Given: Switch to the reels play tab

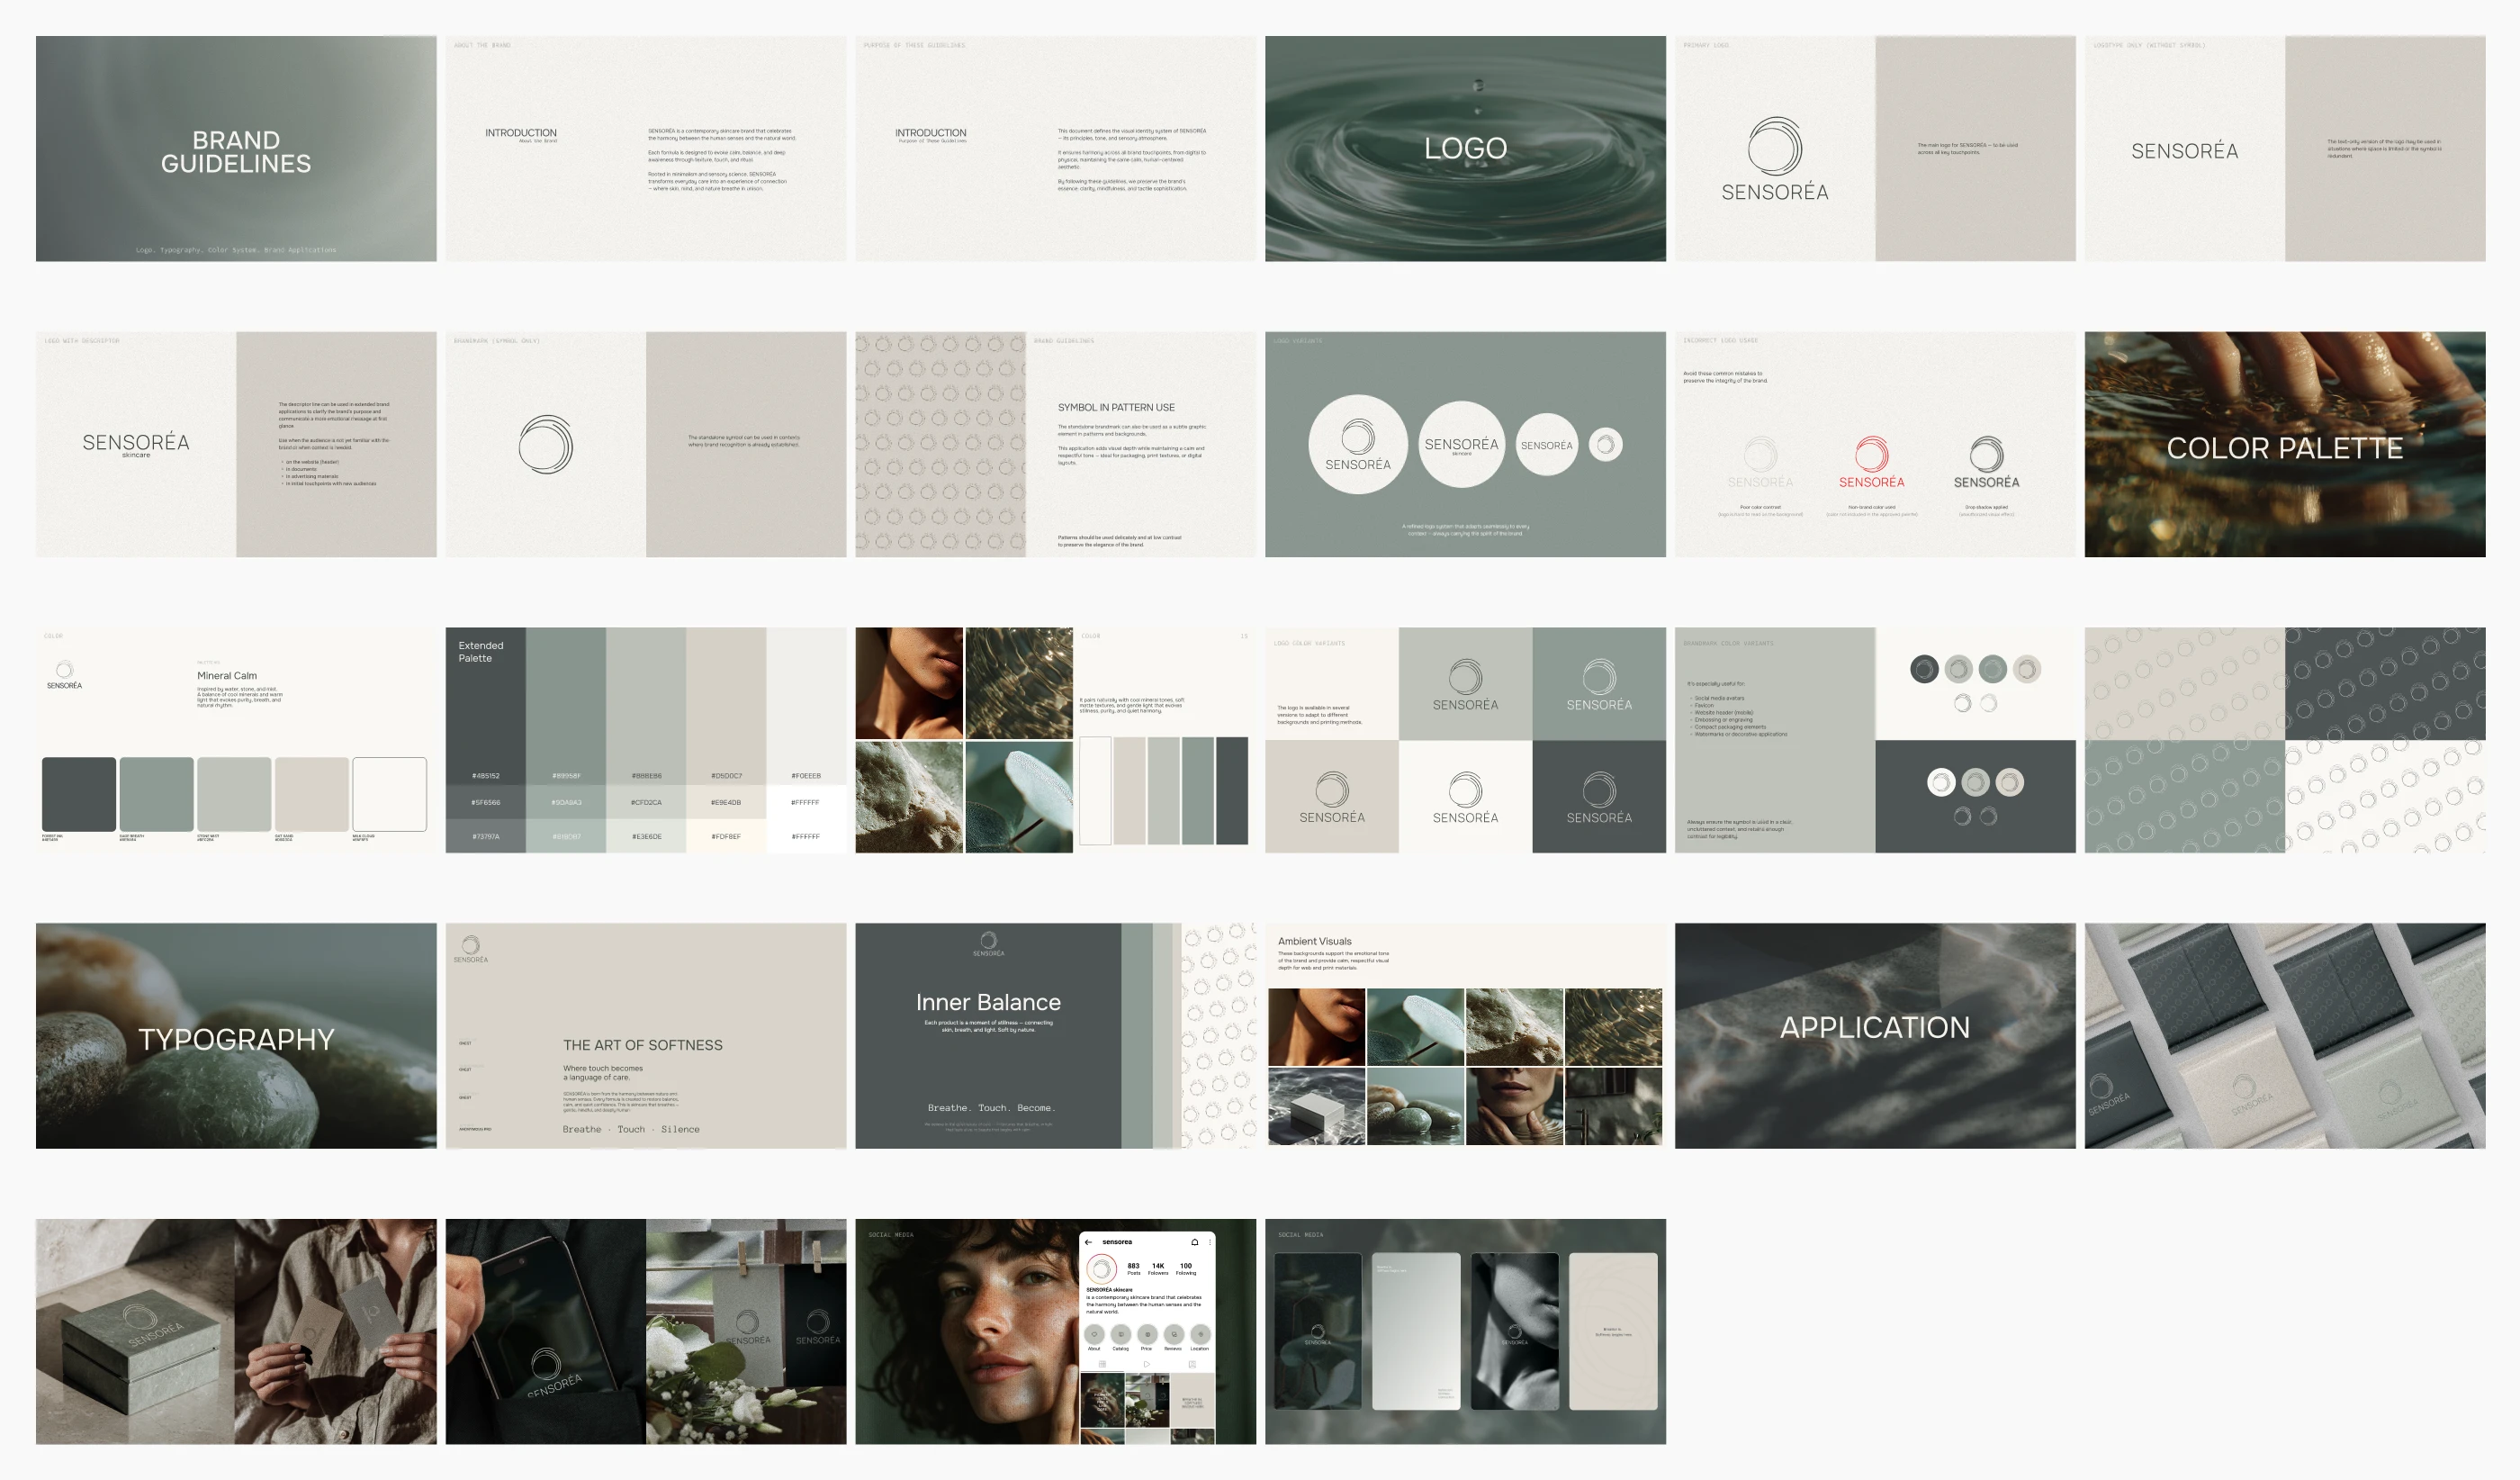Looking at the screenshot, I should (x=1147, y=1364).
